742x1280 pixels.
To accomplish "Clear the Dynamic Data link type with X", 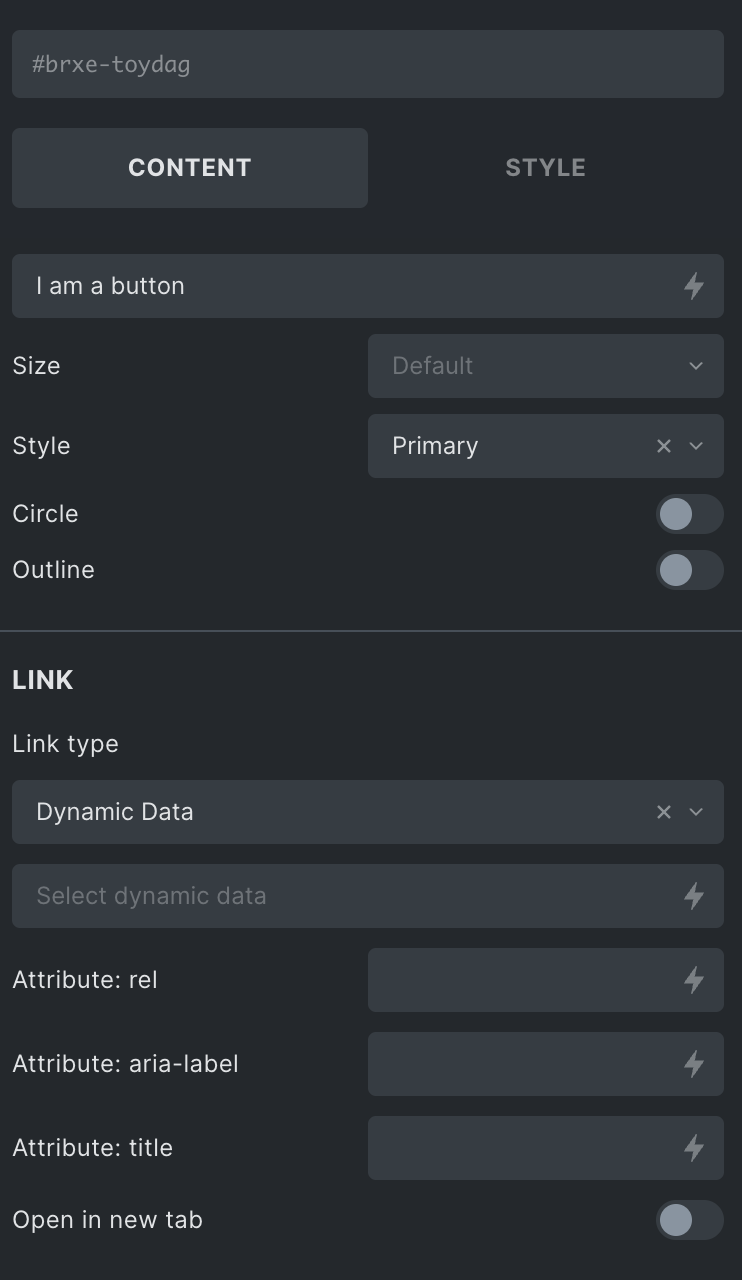I will click(x=664, y=812).
